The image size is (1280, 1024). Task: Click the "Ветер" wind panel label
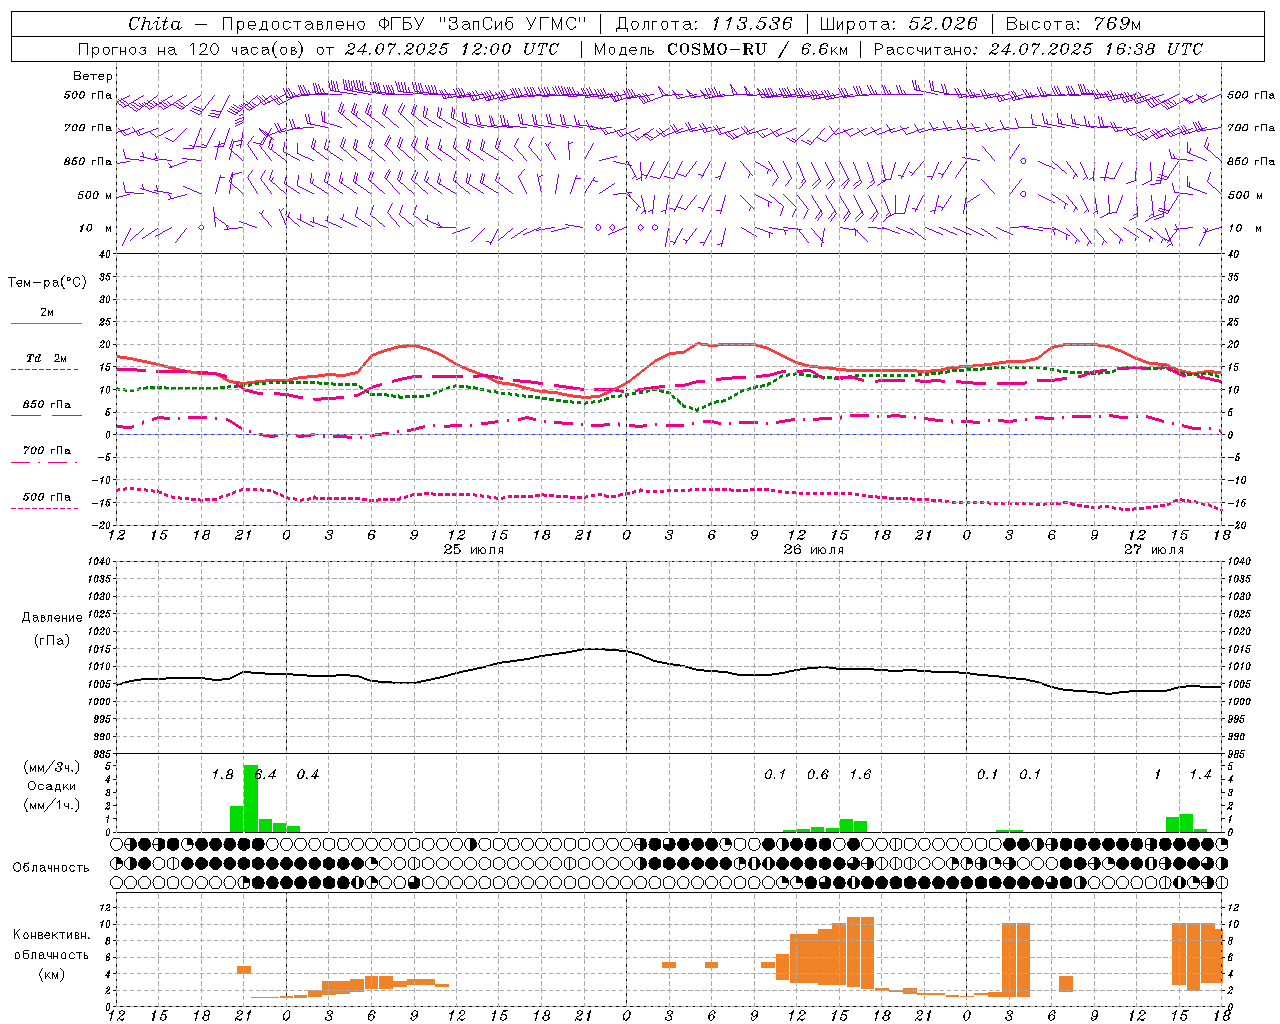(x=93, y=76)
